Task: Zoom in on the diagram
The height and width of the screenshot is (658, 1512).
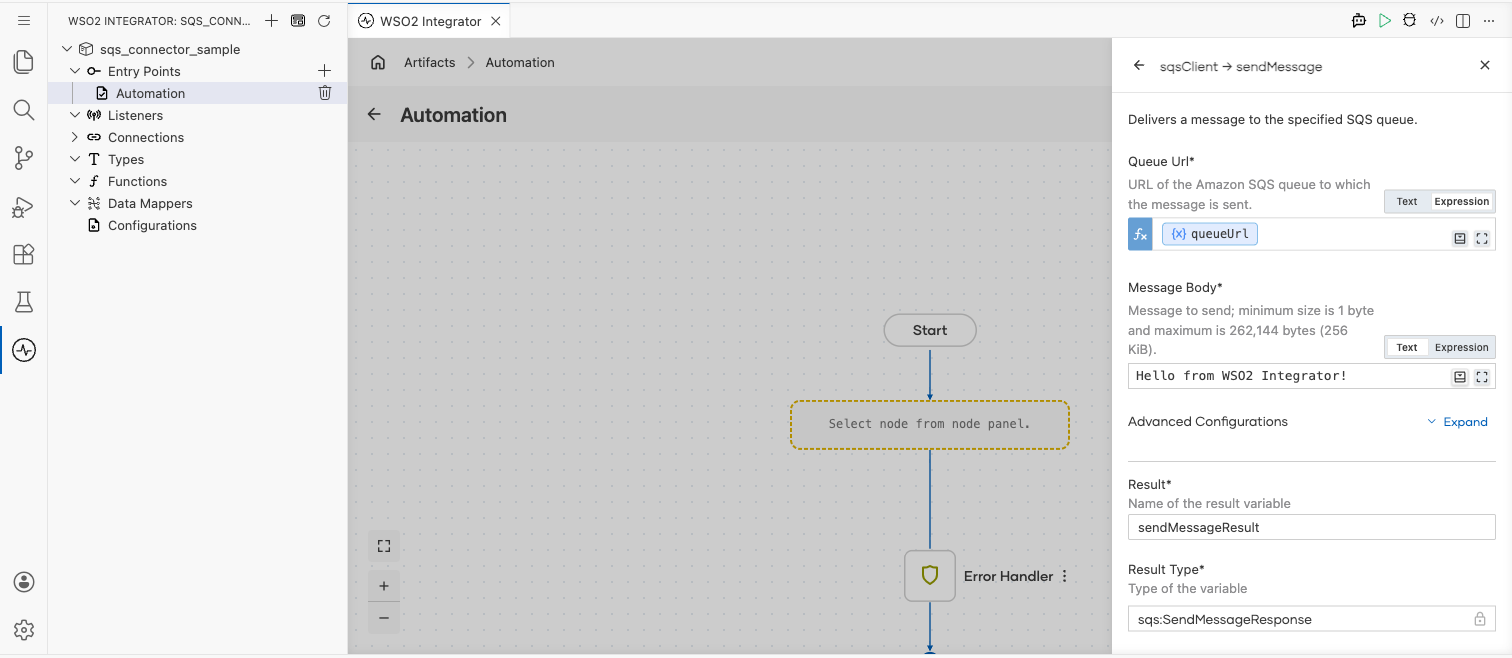Action: tap(384, 586)
